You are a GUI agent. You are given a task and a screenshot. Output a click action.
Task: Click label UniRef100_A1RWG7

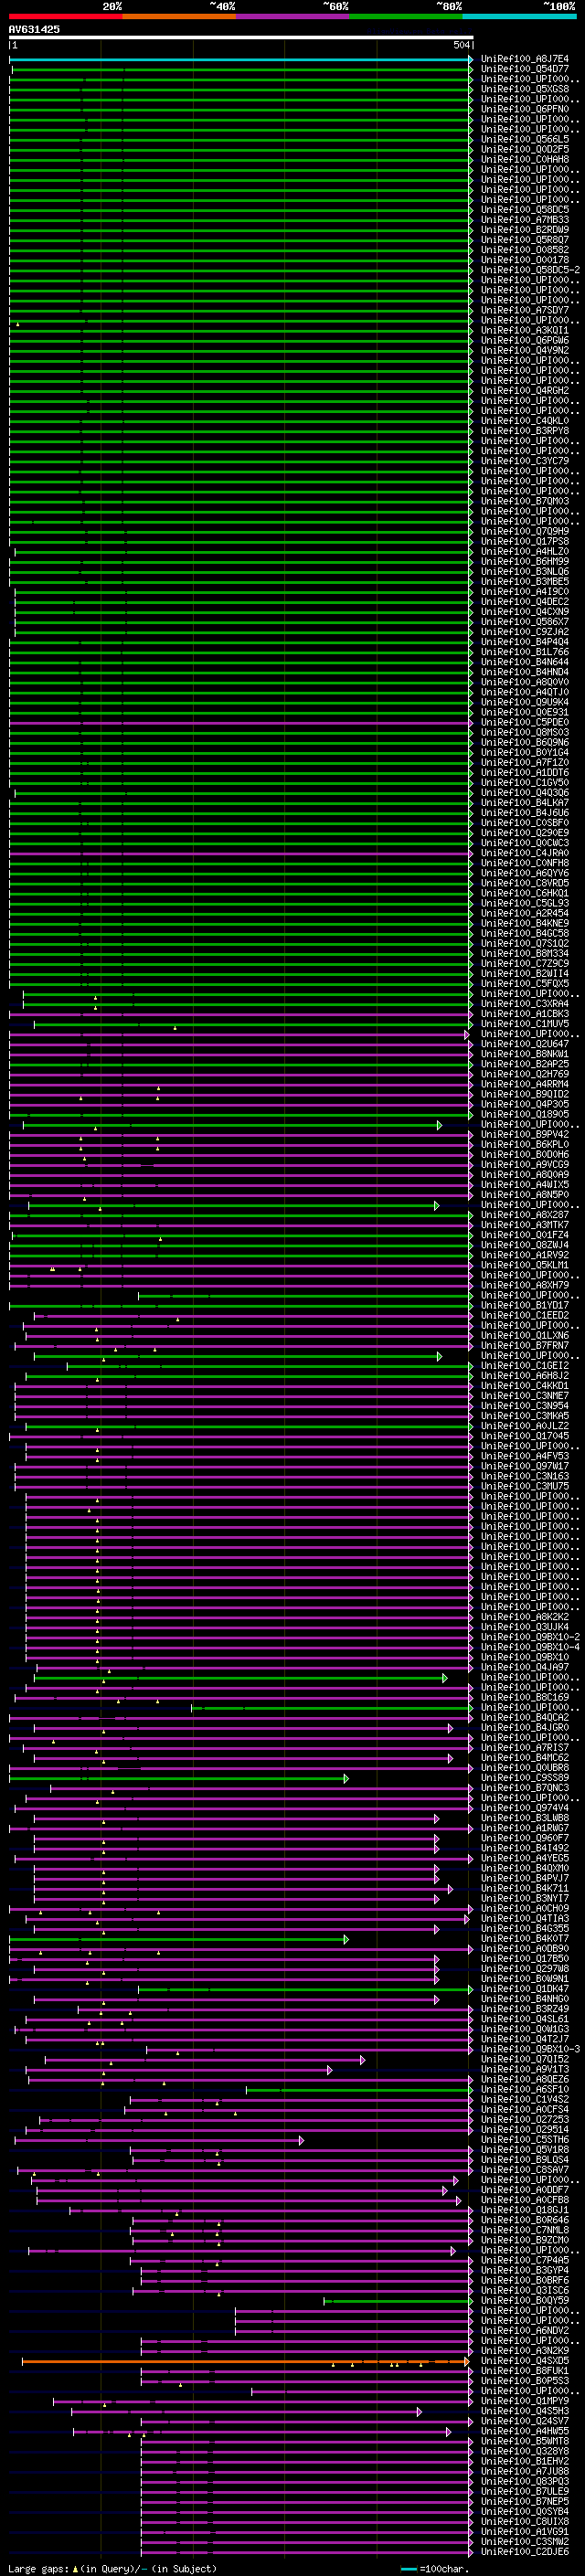525,1828
